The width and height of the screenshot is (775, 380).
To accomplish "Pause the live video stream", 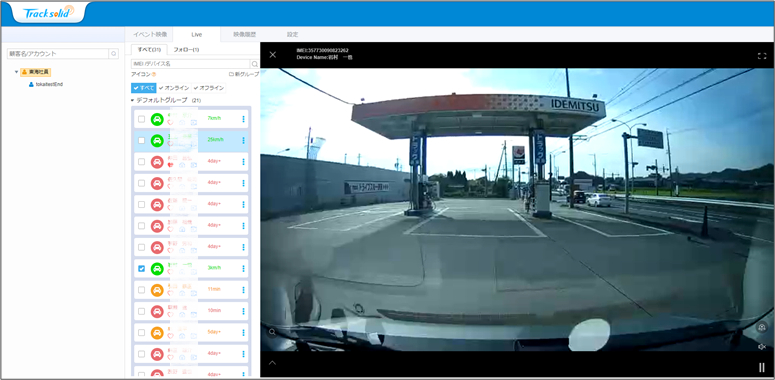I will (x=762, y=367).
